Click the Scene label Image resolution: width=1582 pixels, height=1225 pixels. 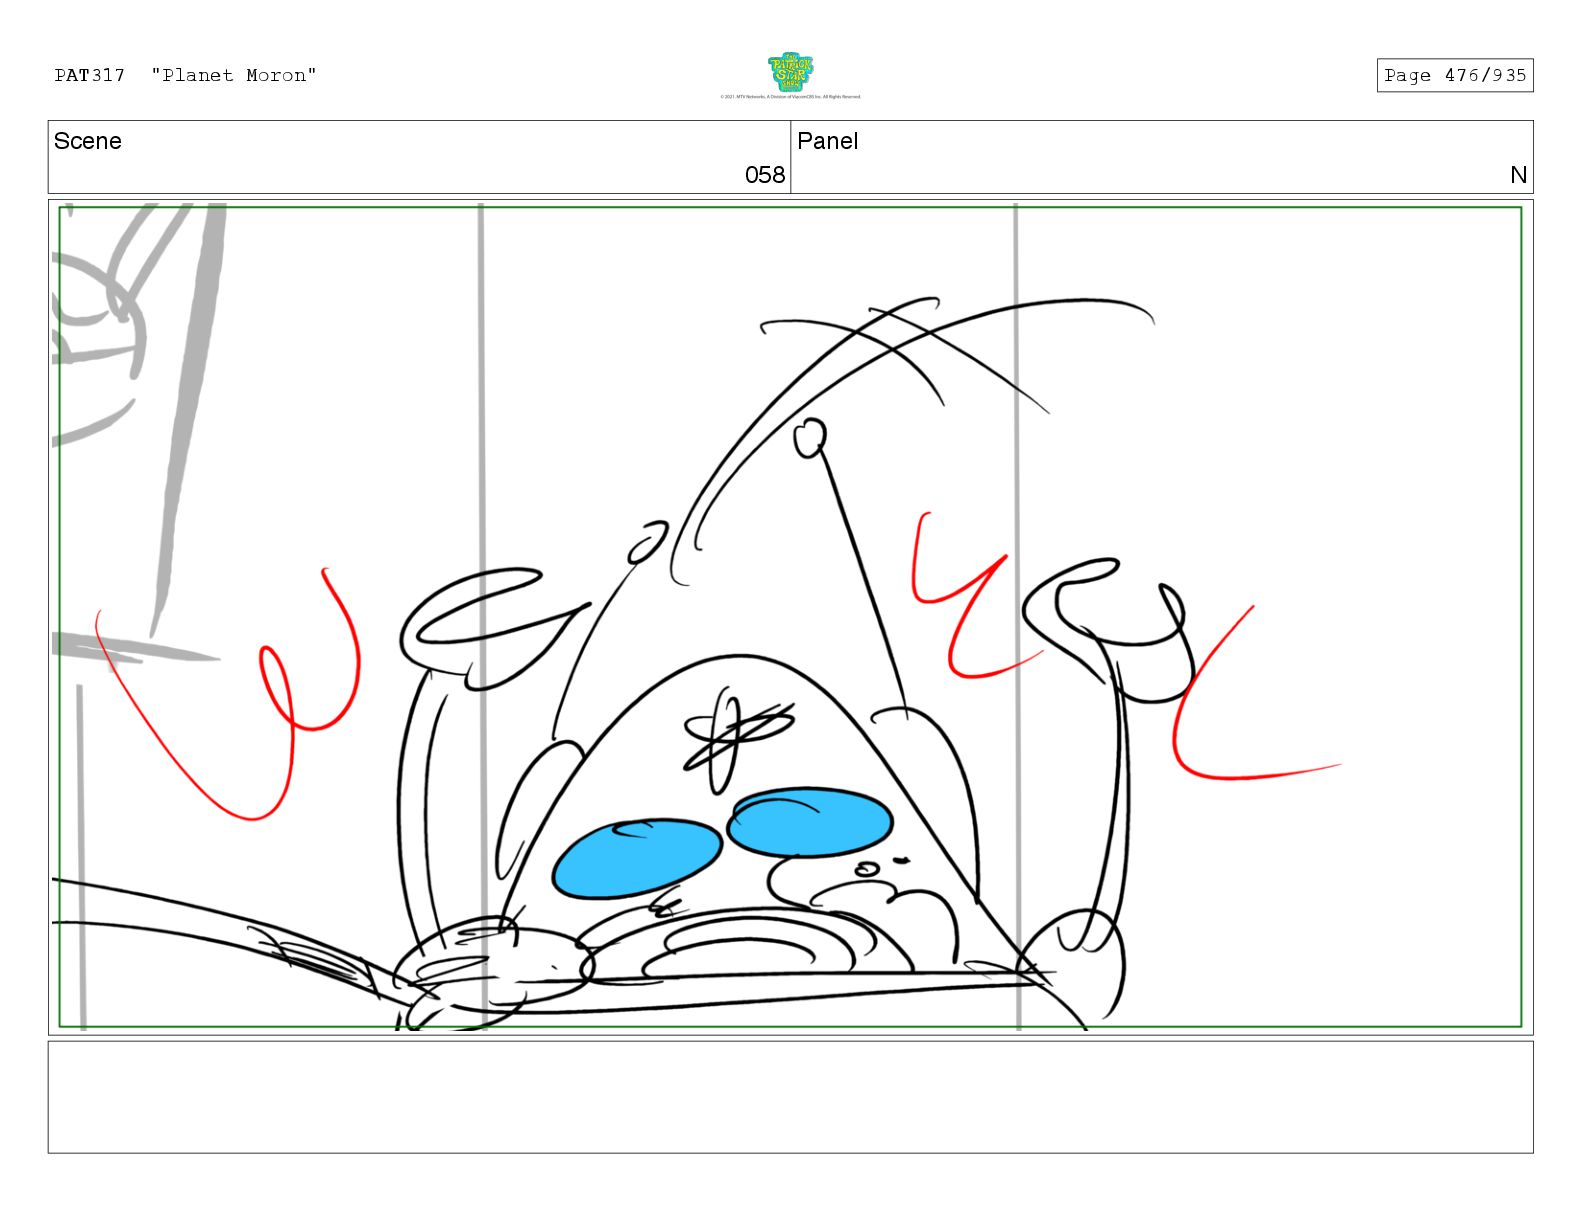point(88,141)
